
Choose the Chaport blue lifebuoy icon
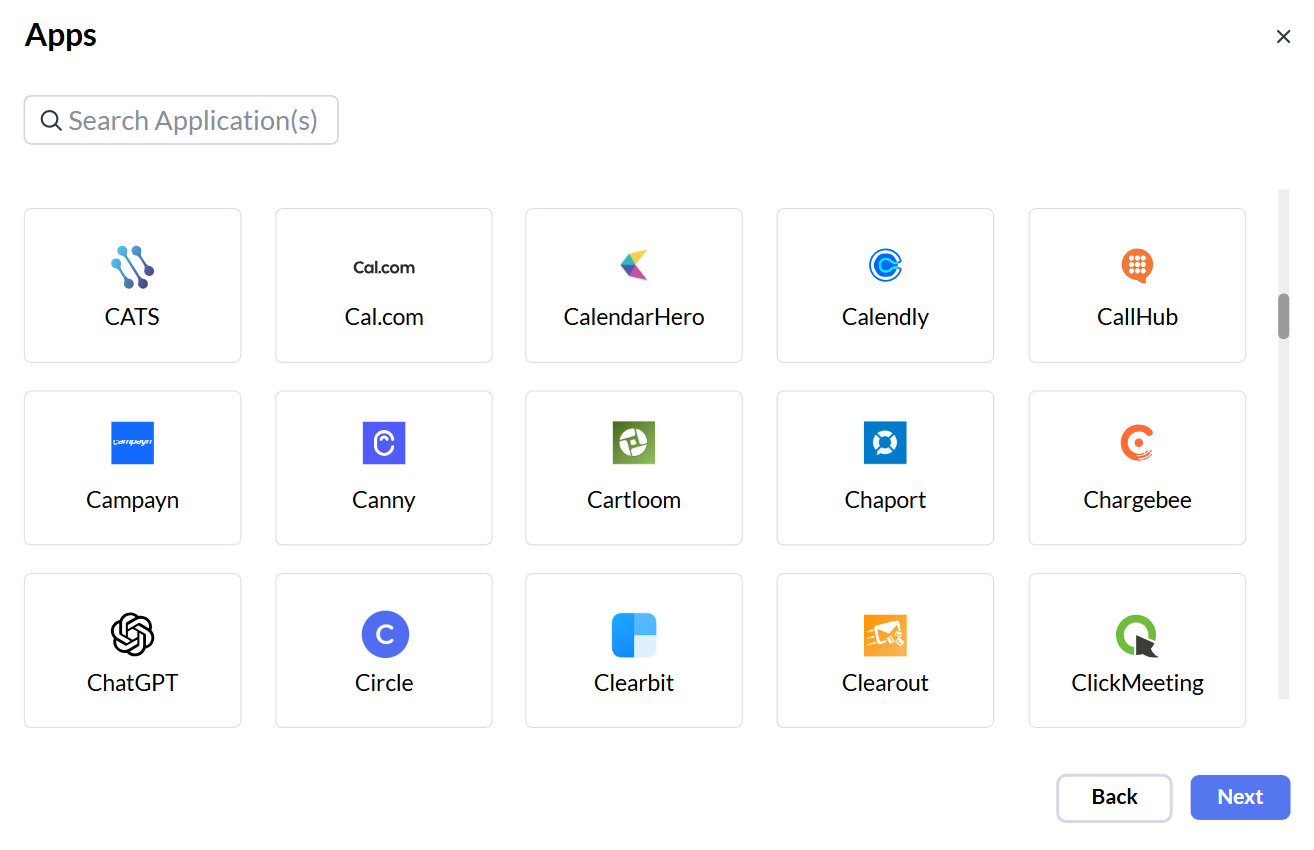point(885,443)
